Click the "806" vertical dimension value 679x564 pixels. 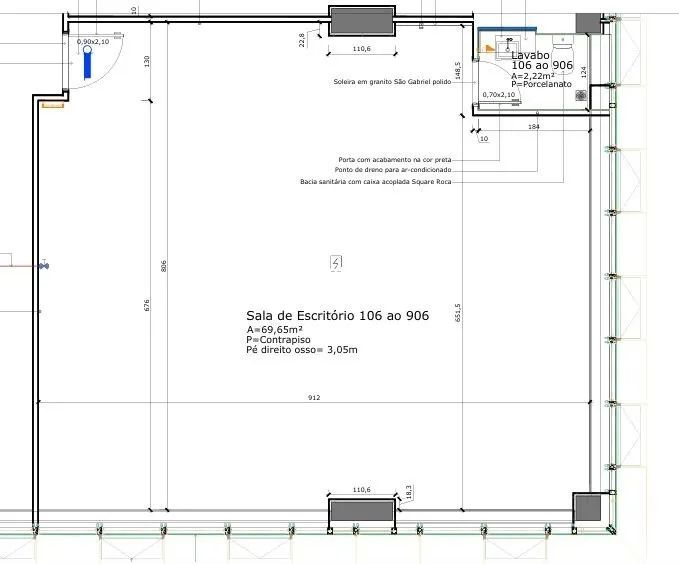tap(164, 266)
